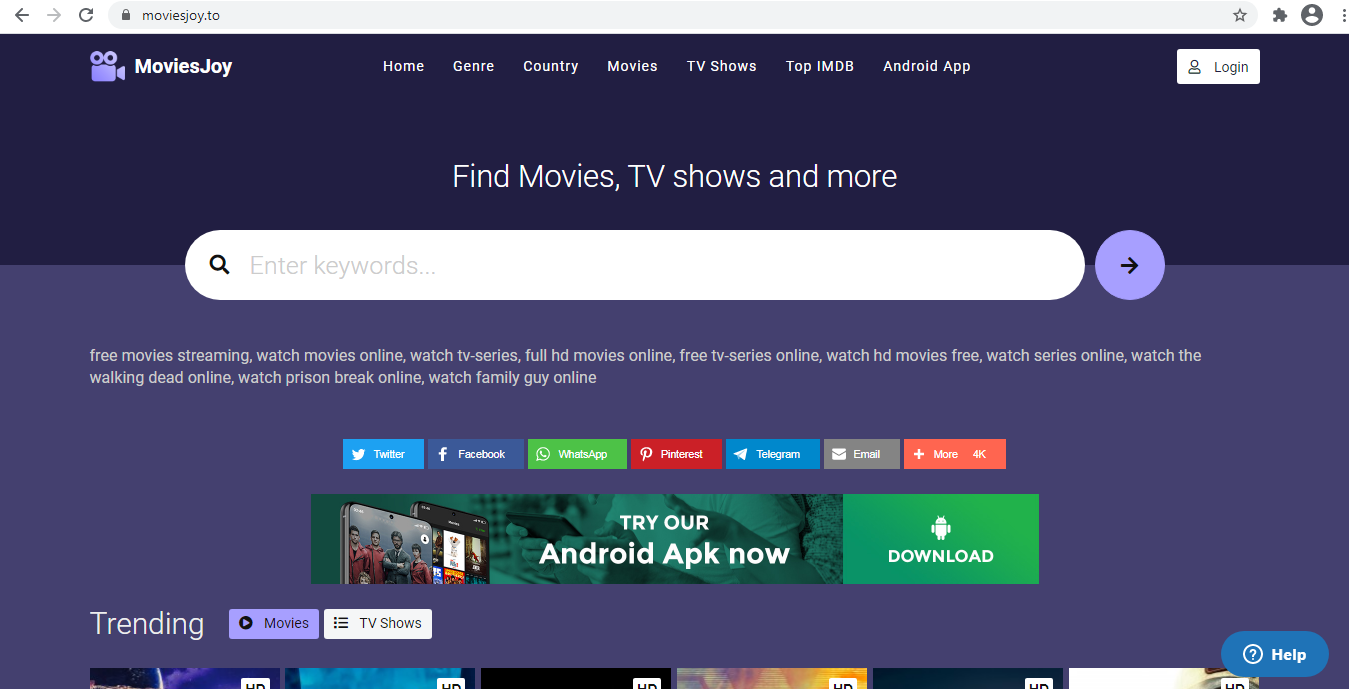Click the MoviesJoy camera logo
Image resolution: width=1349 pixels, height=689 pixels.
pos(107,67)
